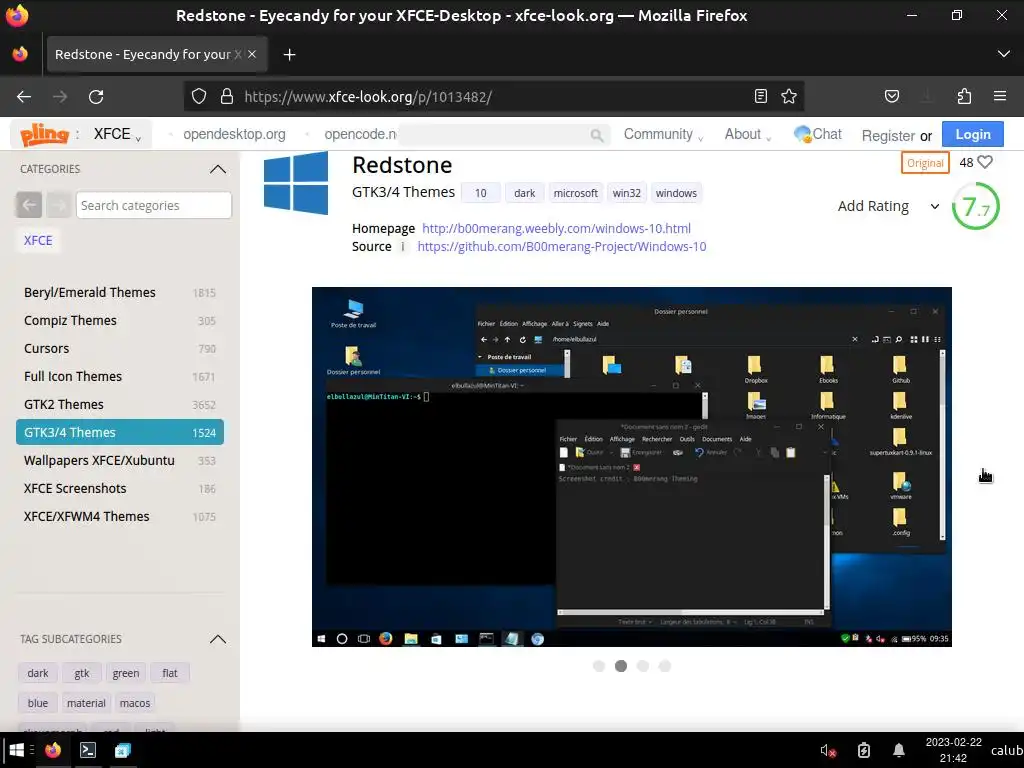Click the Windows logo product image
Screen dimensions: 1024x768
pyautogui.click(x=296, y=184)
